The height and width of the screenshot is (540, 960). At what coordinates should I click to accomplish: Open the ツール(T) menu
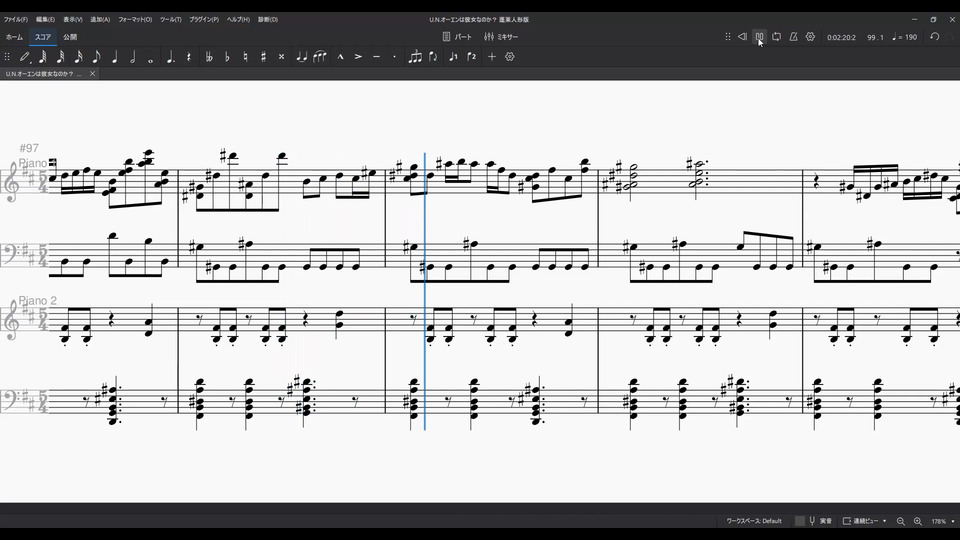(x=171, y=20)
